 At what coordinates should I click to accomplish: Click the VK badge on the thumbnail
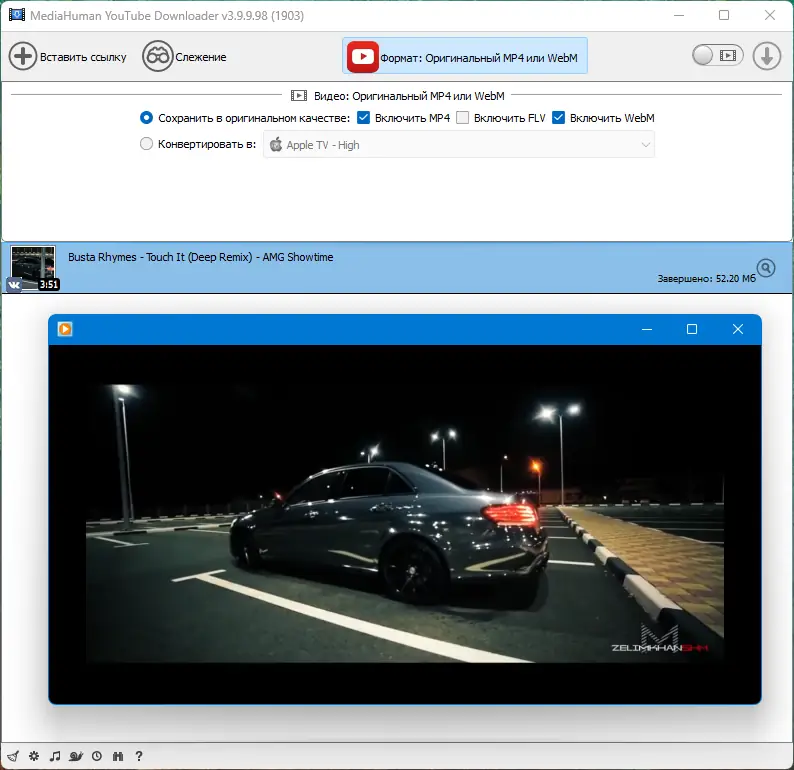coord(14,285)
